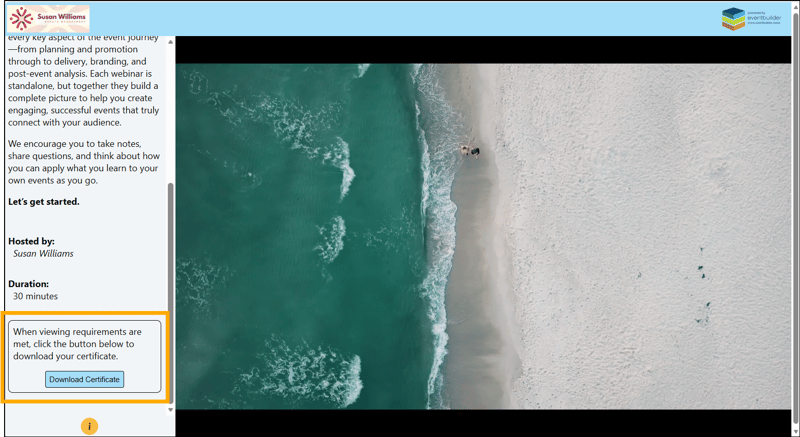Viewport: 800px width, 437px height.
Task: Click the 'Hosted by:' label
Action: click(31, 241)
